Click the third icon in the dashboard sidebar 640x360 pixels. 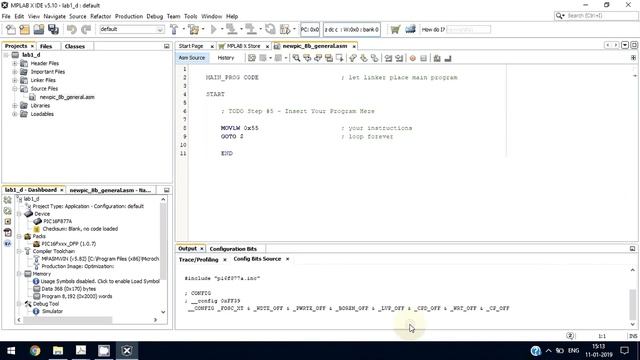click(x=7, y=222)
